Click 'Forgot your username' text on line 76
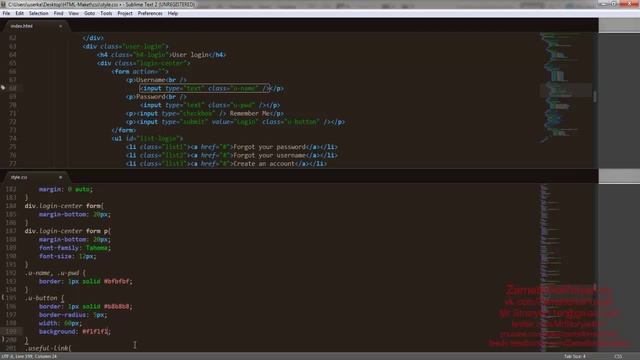Viewport: 640px width, 360px height. (270, 155)
